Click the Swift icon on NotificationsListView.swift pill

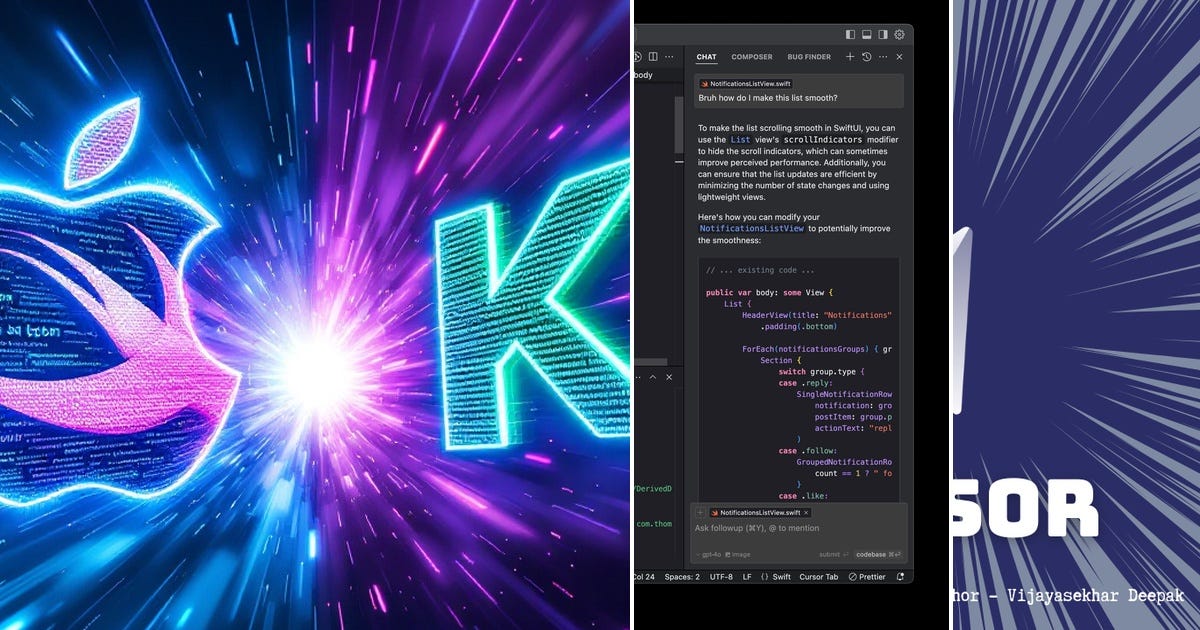pyautogui.click(x=714, y=512)
